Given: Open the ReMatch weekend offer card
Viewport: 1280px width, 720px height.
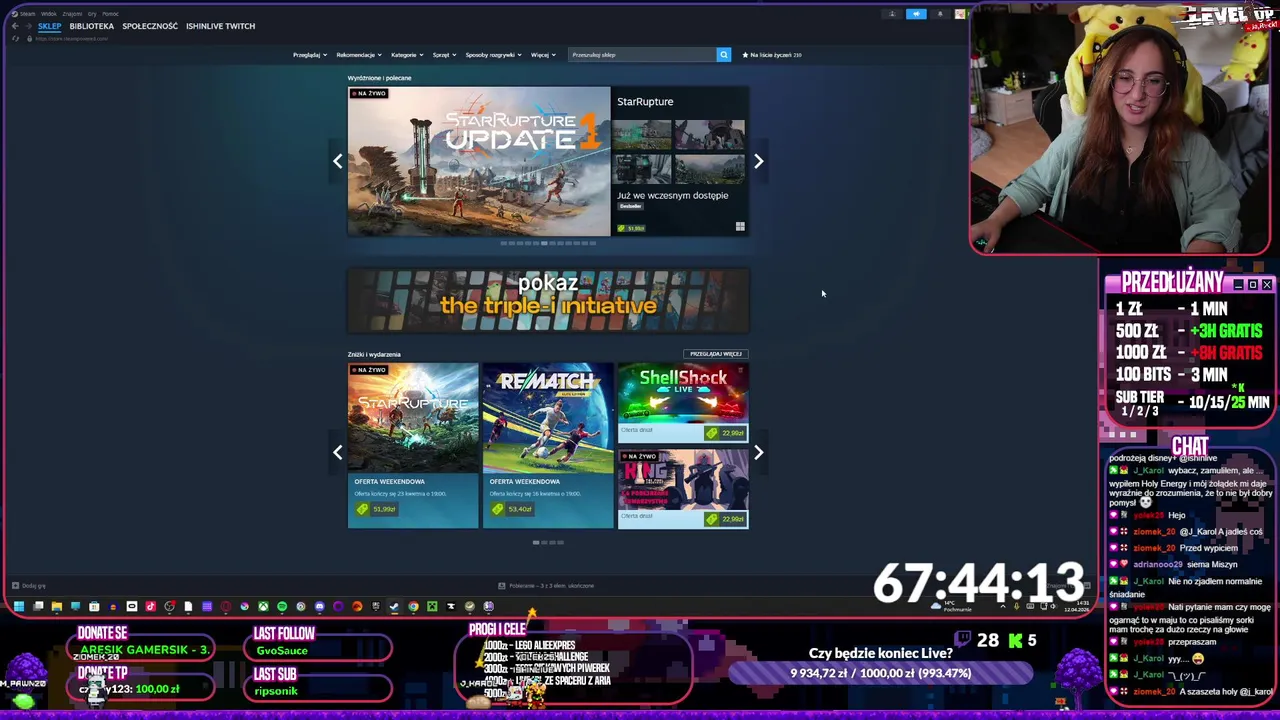Looking at the screenshot, I should coord(548,446).
